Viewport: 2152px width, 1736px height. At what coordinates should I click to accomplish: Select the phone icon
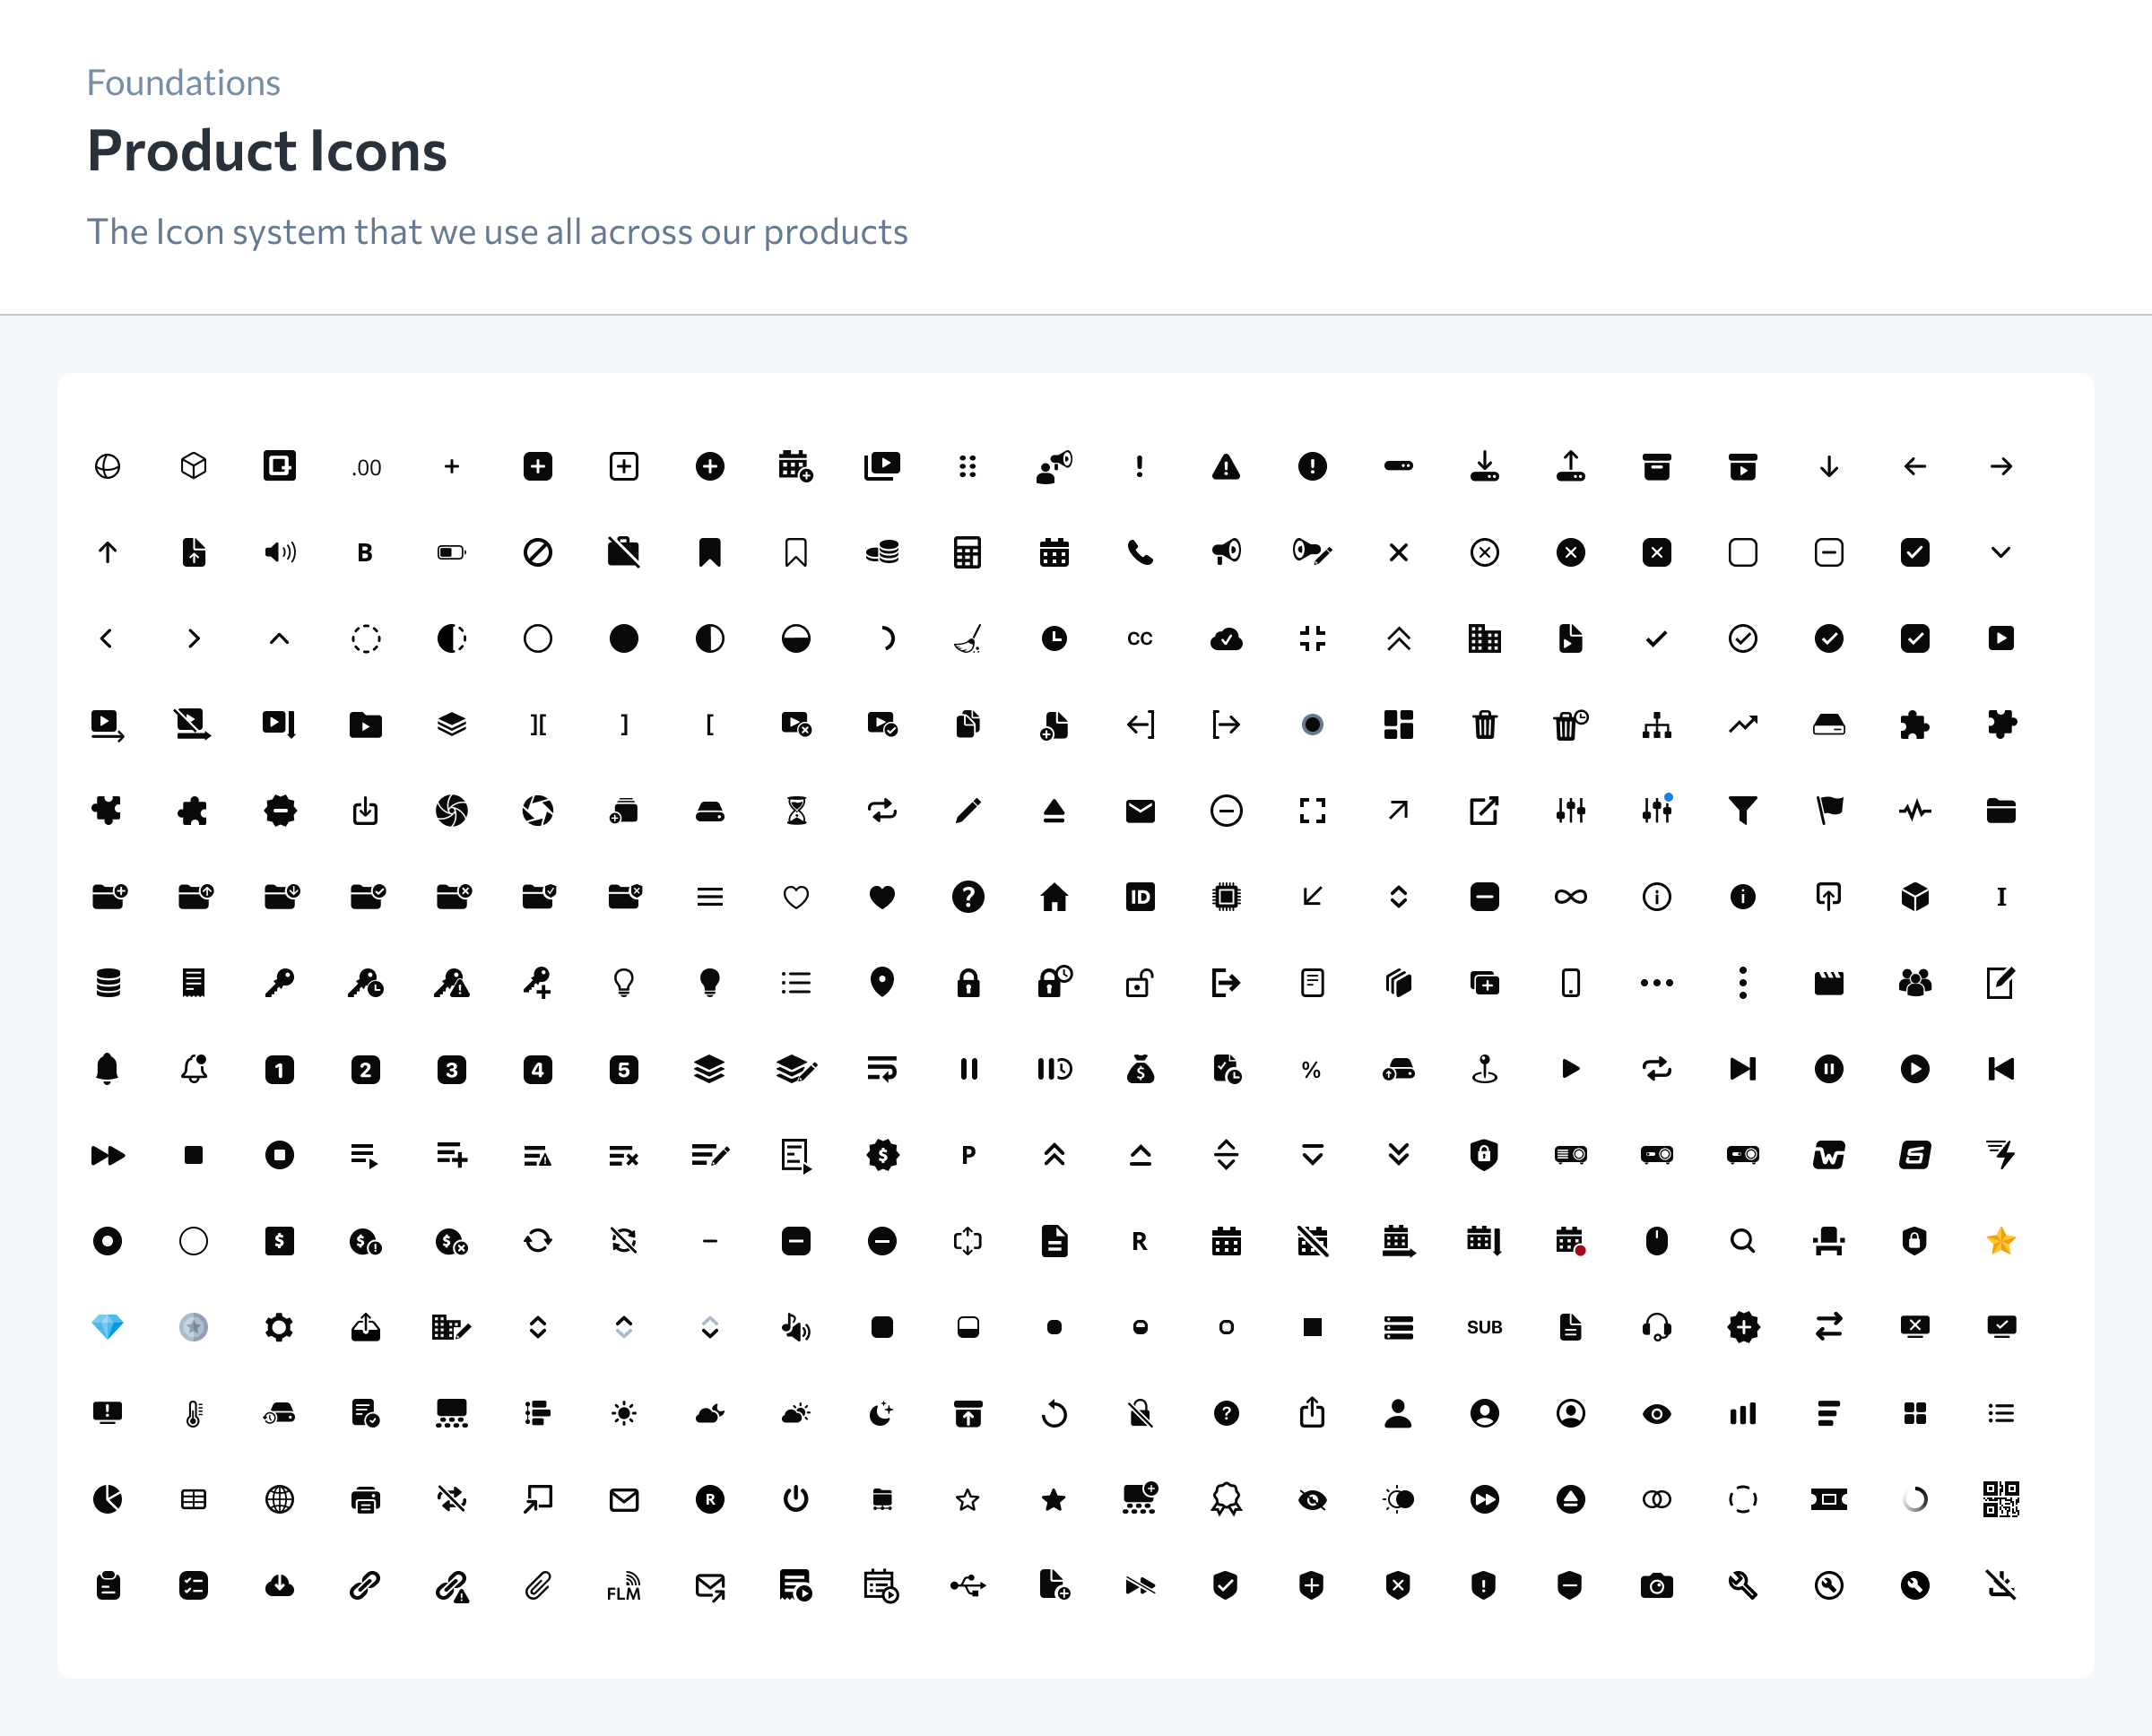1140,552
